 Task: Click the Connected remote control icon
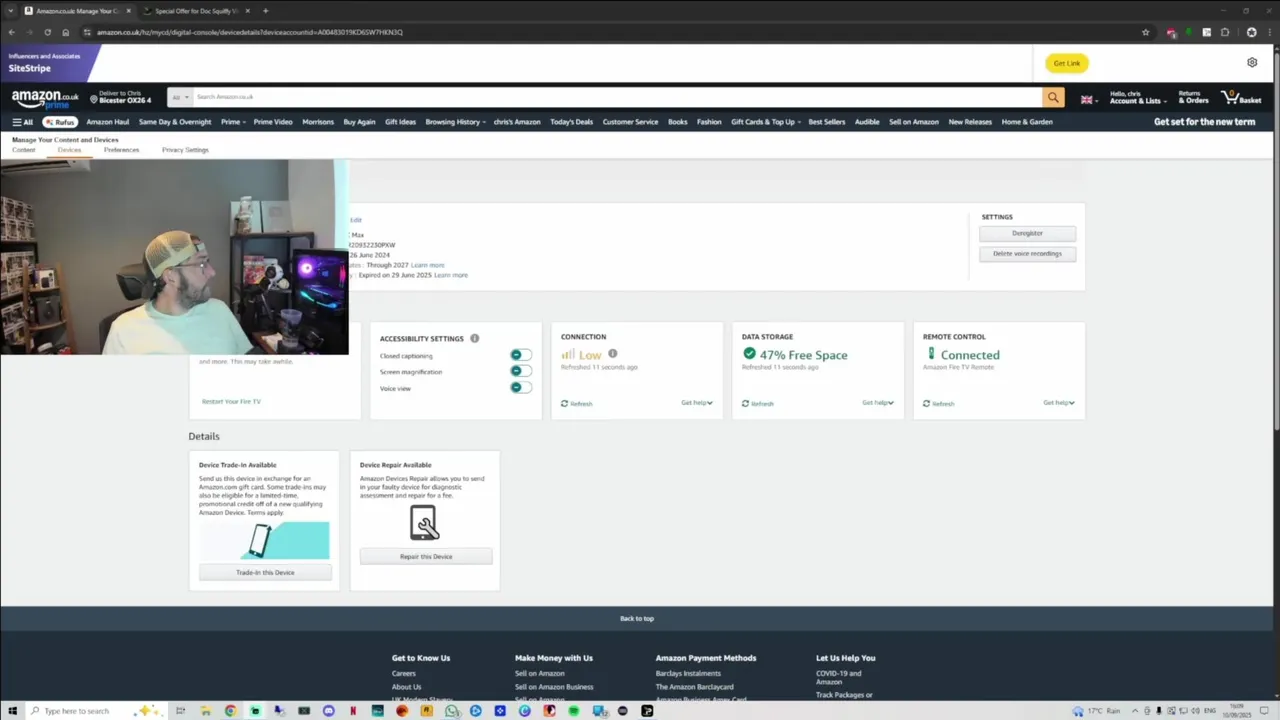(931, 354)
